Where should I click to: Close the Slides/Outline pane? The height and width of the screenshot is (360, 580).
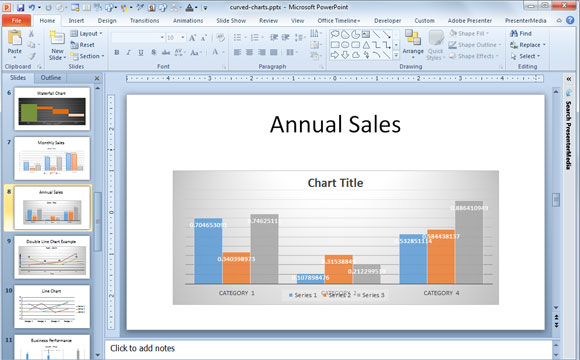97,78
